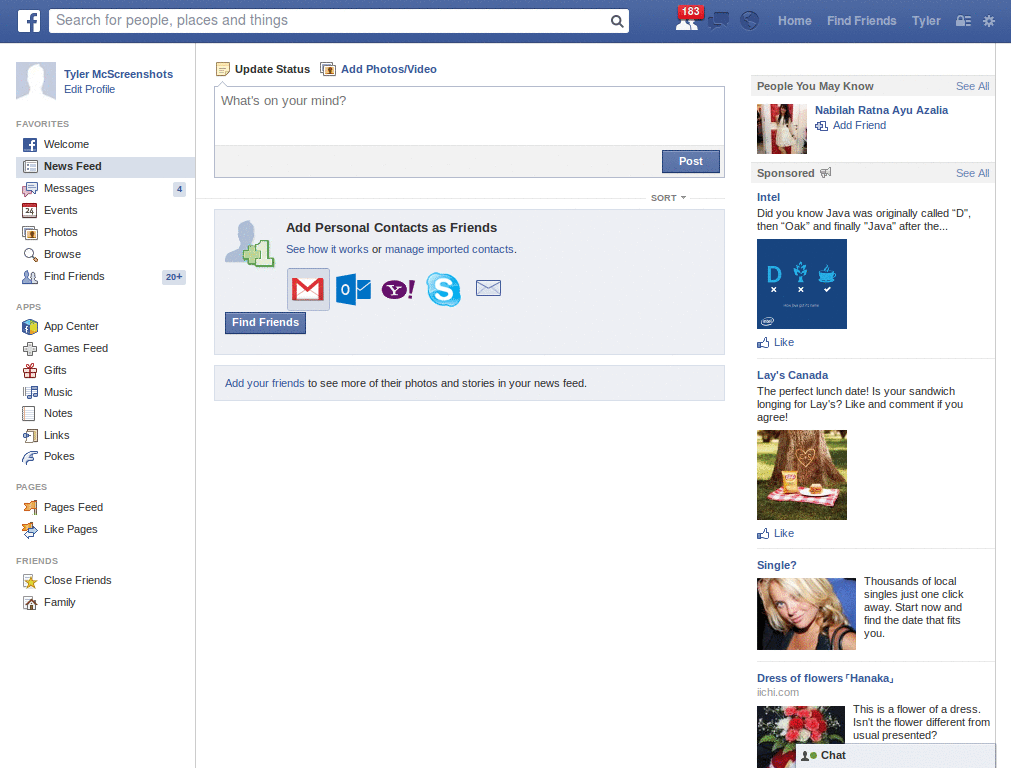The width and height of the screenshot is (1024, 768).
Task: Select News Feed in sidebar
Action: [x=105, y=167]
